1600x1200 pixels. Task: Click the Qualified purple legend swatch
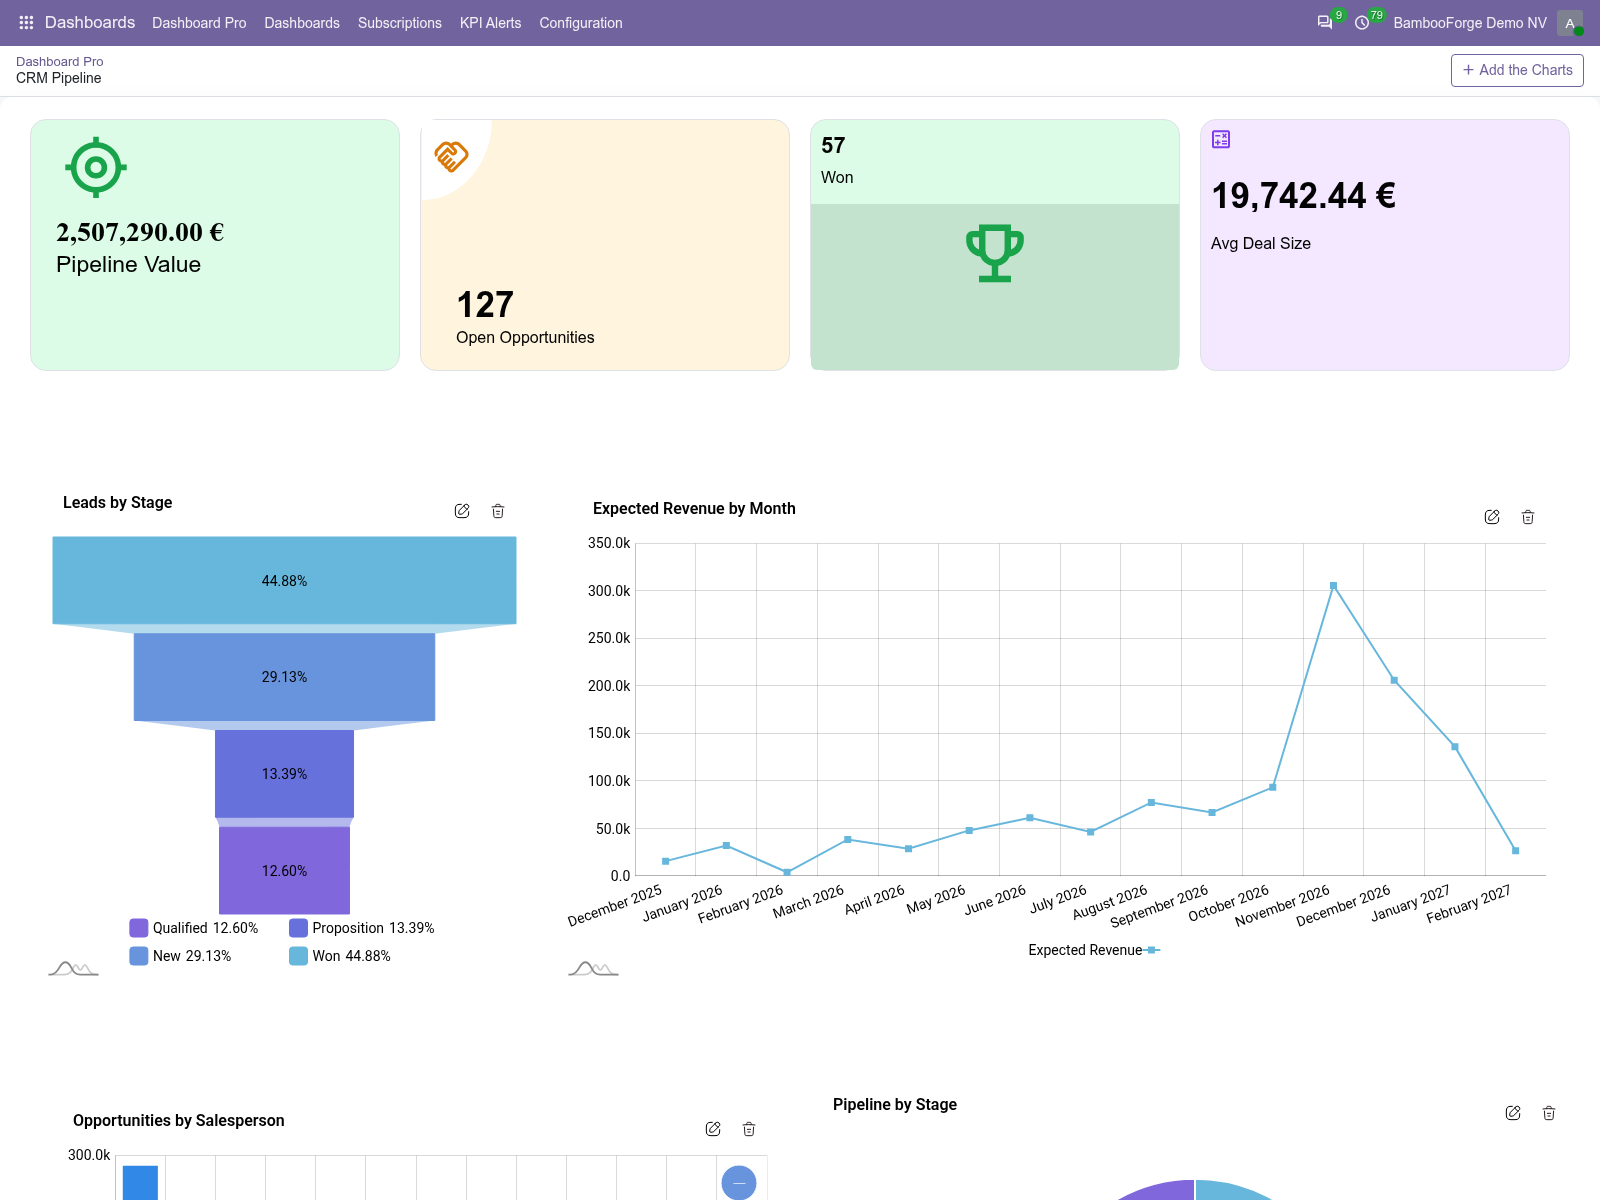pyautogui.click(x=139, y=928)
